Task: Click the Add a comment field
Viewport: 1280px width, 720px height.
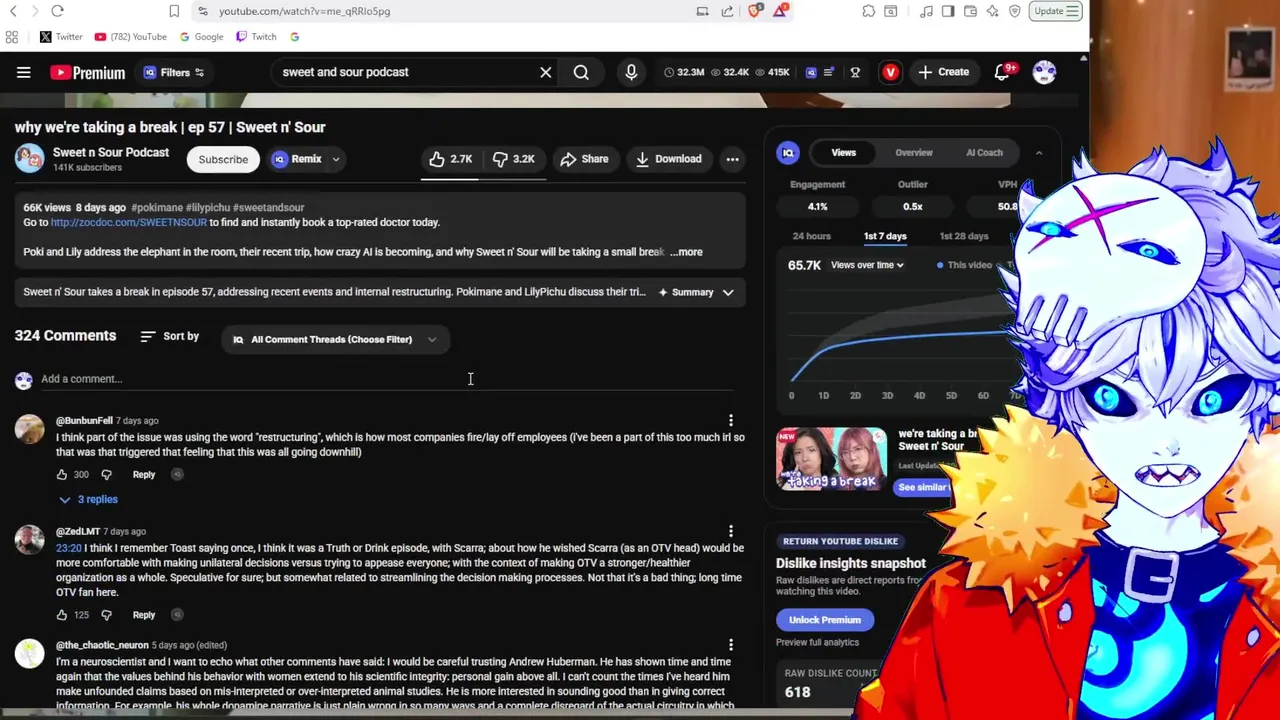Action: (x=387, y=379)
